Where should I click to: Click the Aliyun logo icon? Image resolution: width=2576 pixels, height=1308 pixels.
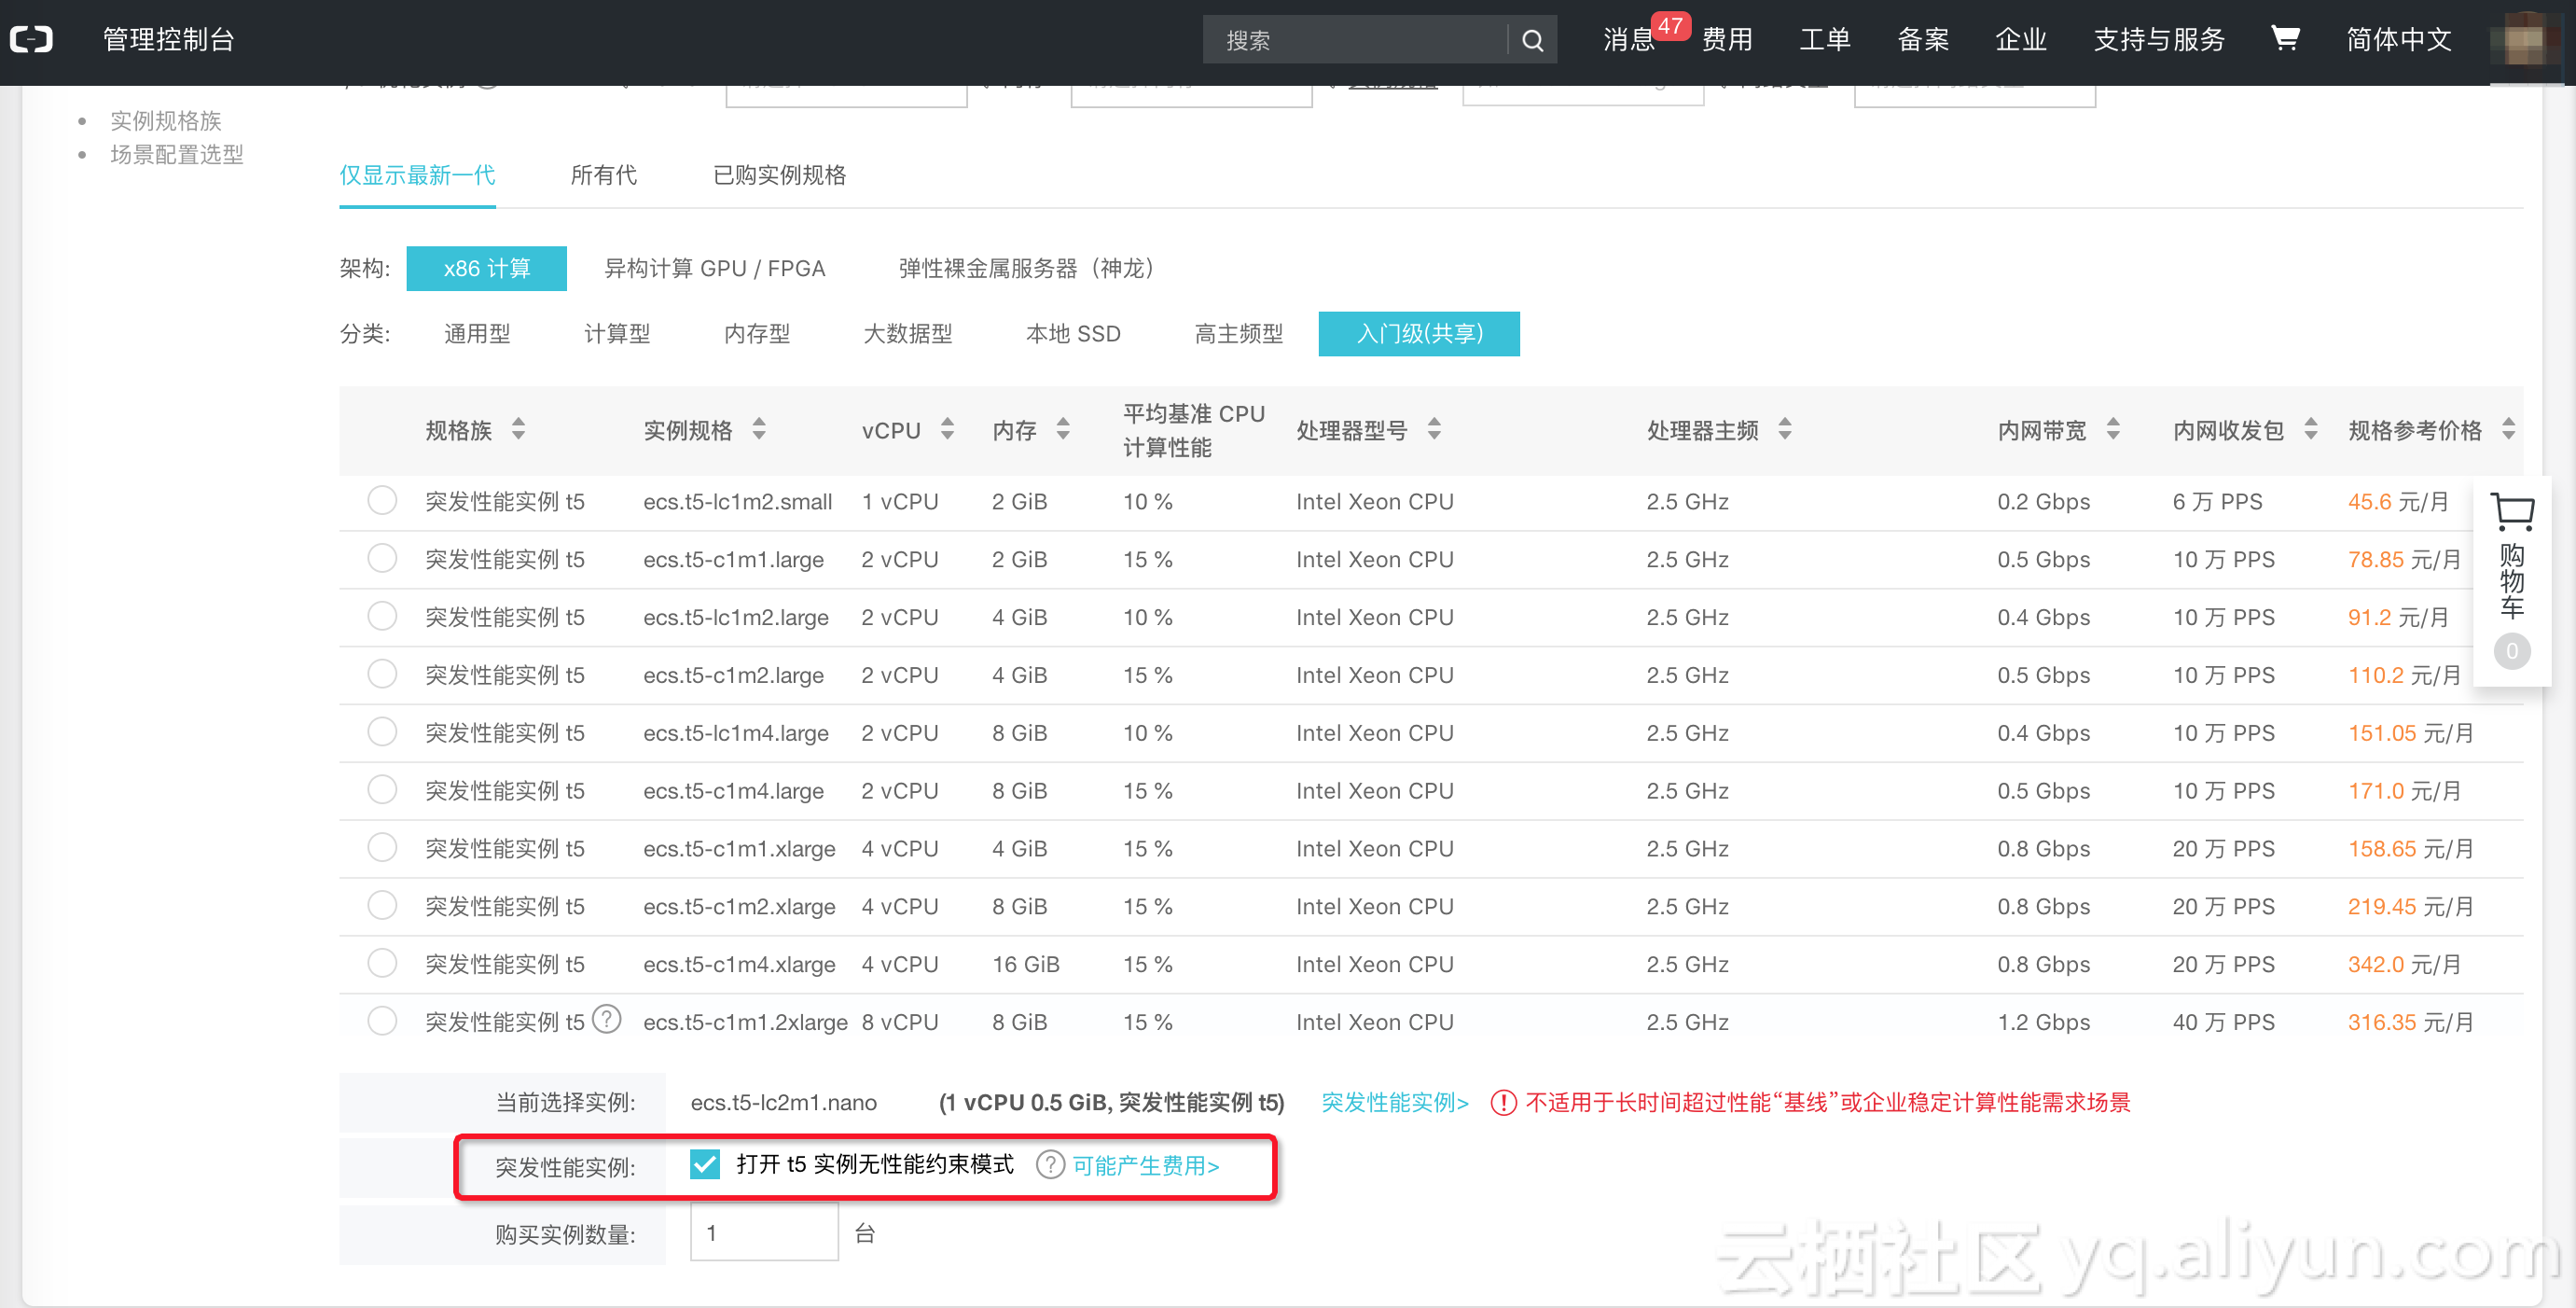(32, 40)
